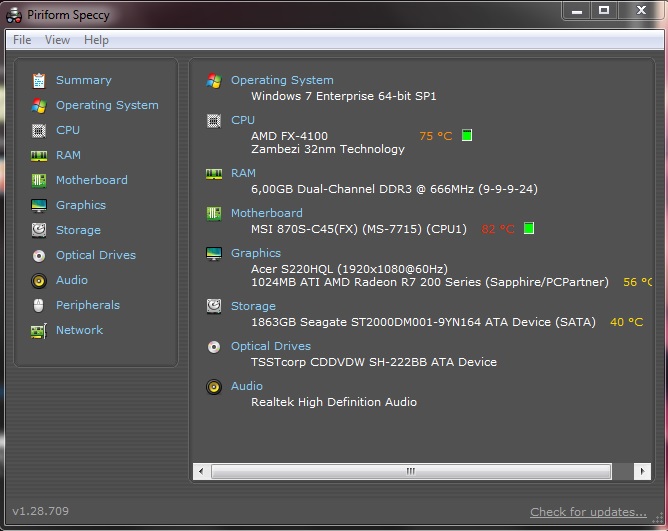The width and height of the screenshot is (668, 531).
Task: Select Storage in the sidebar
Action: (x=78, y=230)
